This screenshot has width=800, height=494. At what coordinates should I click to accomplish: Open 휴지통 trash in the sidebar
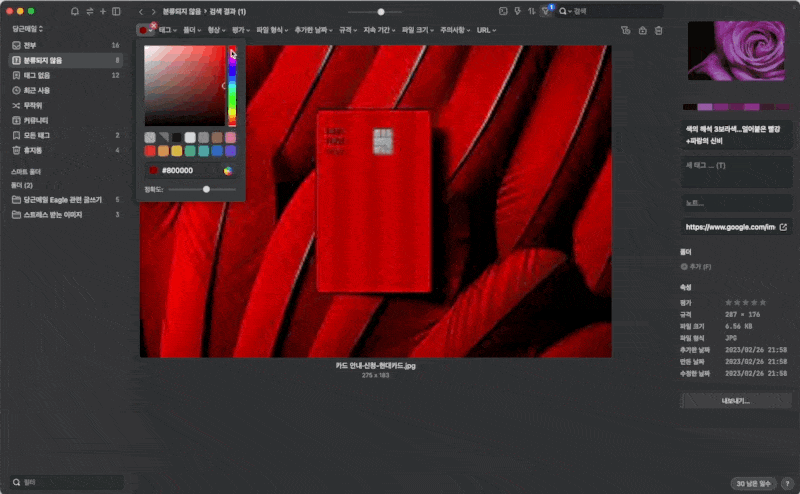(66, 151)
